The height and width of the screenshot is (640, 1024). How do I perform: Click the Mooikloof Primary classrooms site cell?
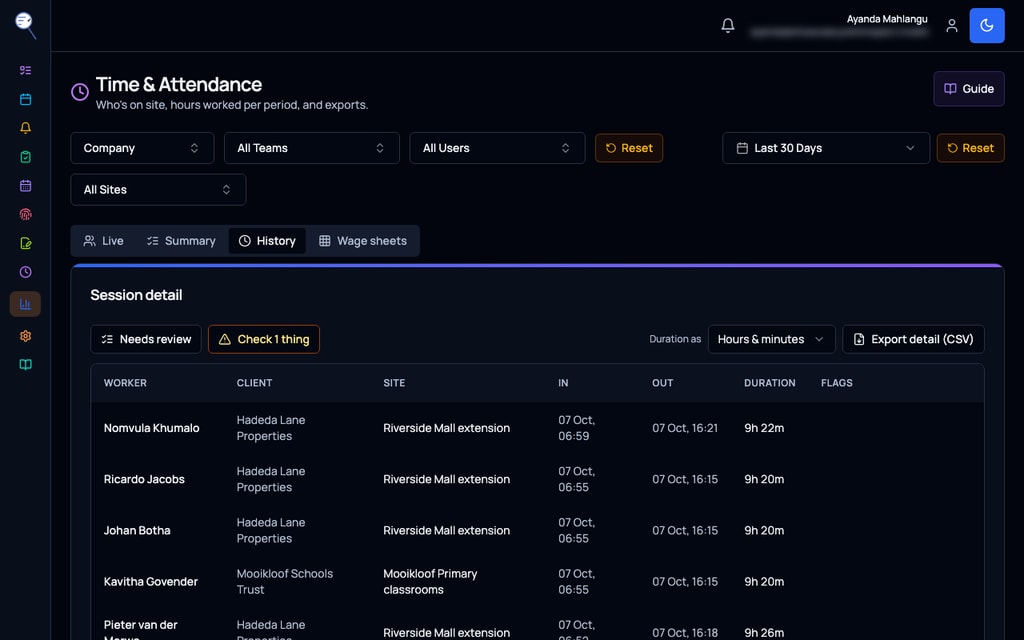coord(430,582)
